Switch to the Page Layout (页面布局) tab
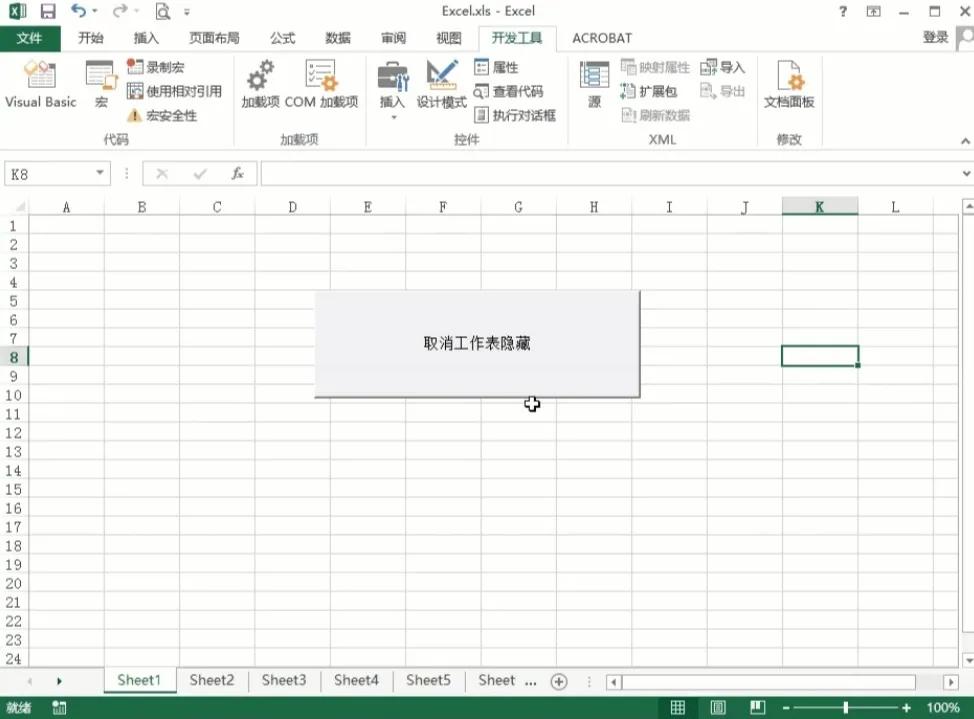 [214, 39]
